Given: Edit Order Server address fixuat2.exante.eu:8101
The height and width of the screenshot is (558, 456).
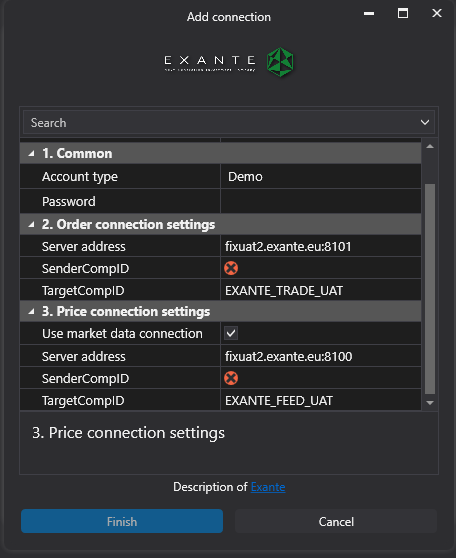Looking at the screenshot, I should [320, 246].
